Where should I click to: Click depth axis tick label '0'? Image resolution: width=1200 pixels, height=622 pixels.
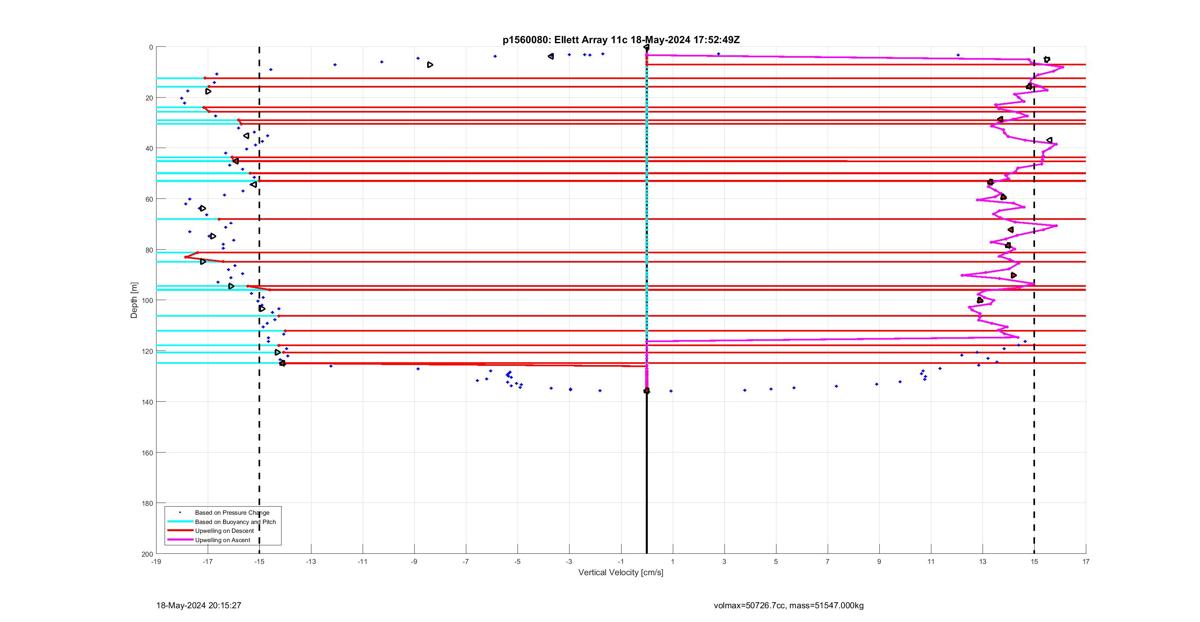(x=150, y=47)
